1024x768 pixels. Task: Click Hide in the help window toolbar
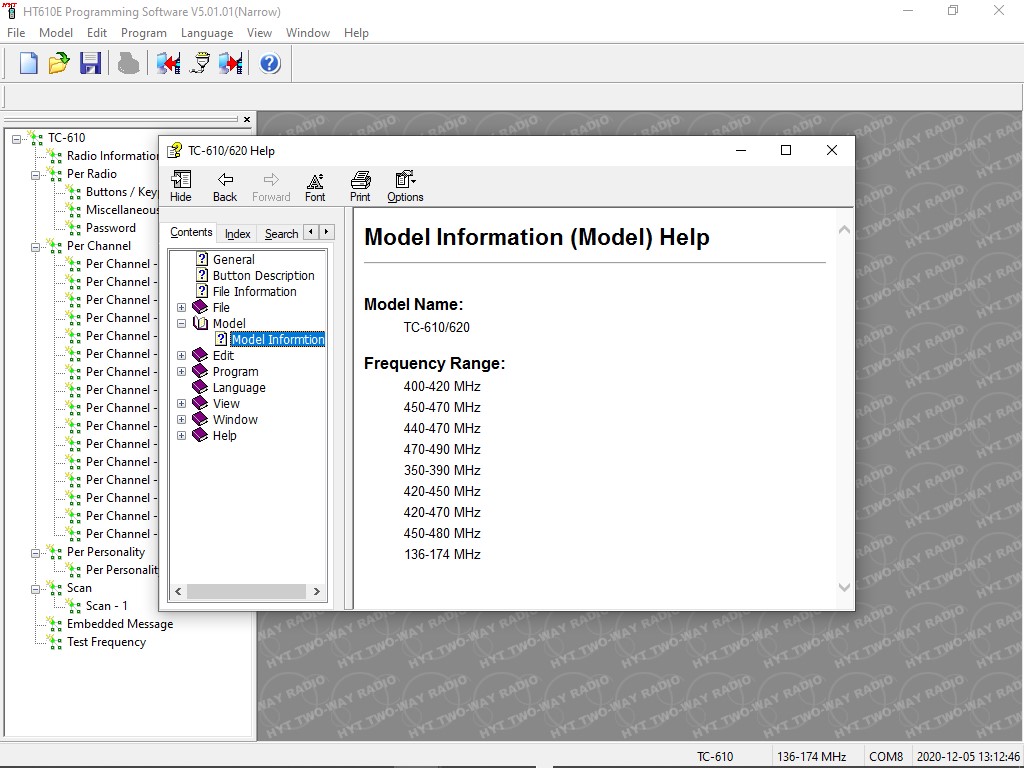click(181, 186)
